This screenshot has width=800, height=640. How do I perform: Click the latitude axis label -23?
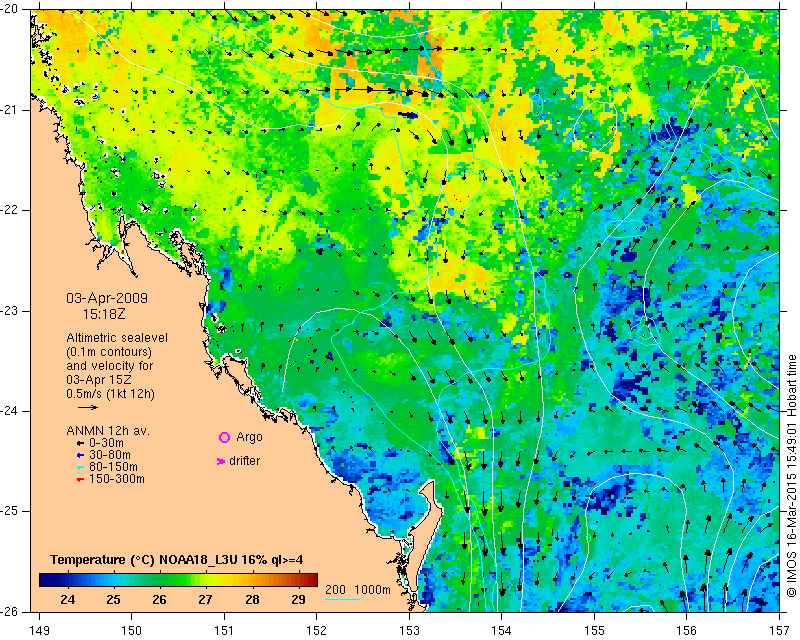(x=9, y=311)
